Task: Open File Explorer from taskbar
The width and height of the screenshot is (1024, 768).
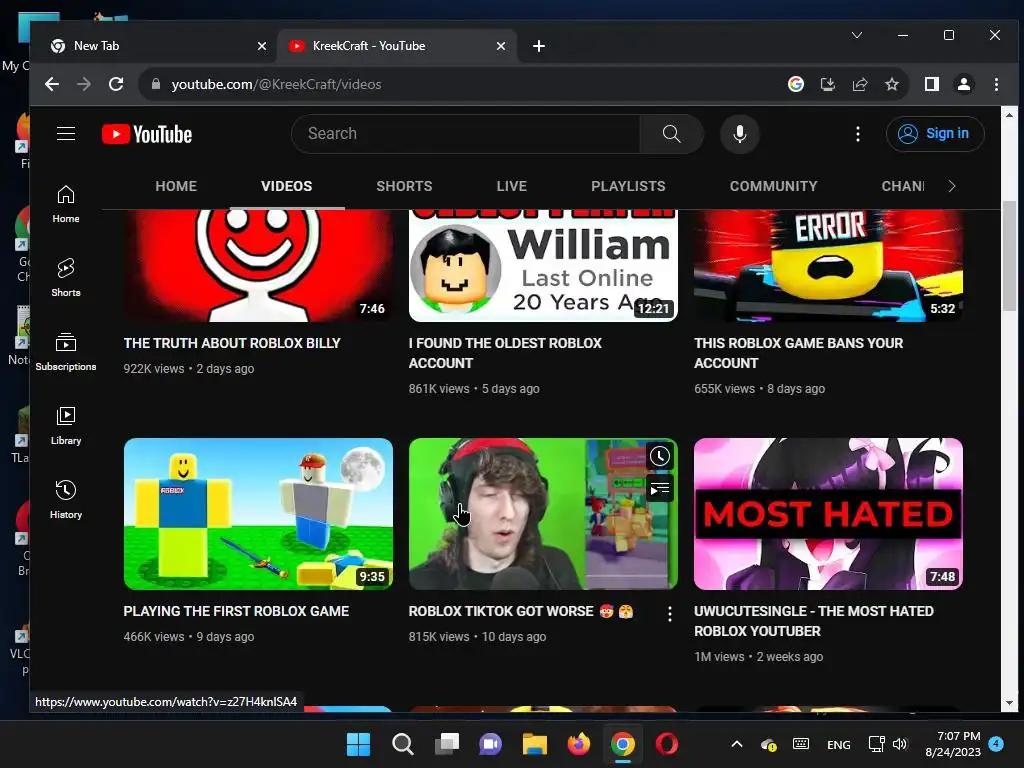Action: (534, 744)
